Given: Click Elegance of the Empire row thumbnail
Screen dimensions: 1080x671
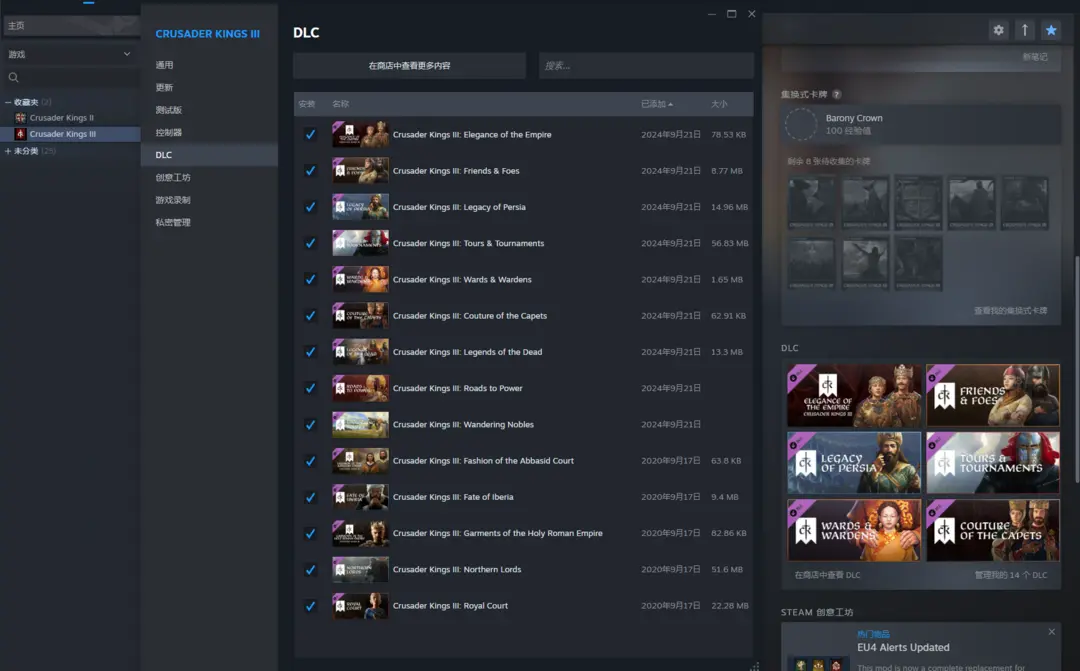Looking at the screenshot, I should click(360, 134).
